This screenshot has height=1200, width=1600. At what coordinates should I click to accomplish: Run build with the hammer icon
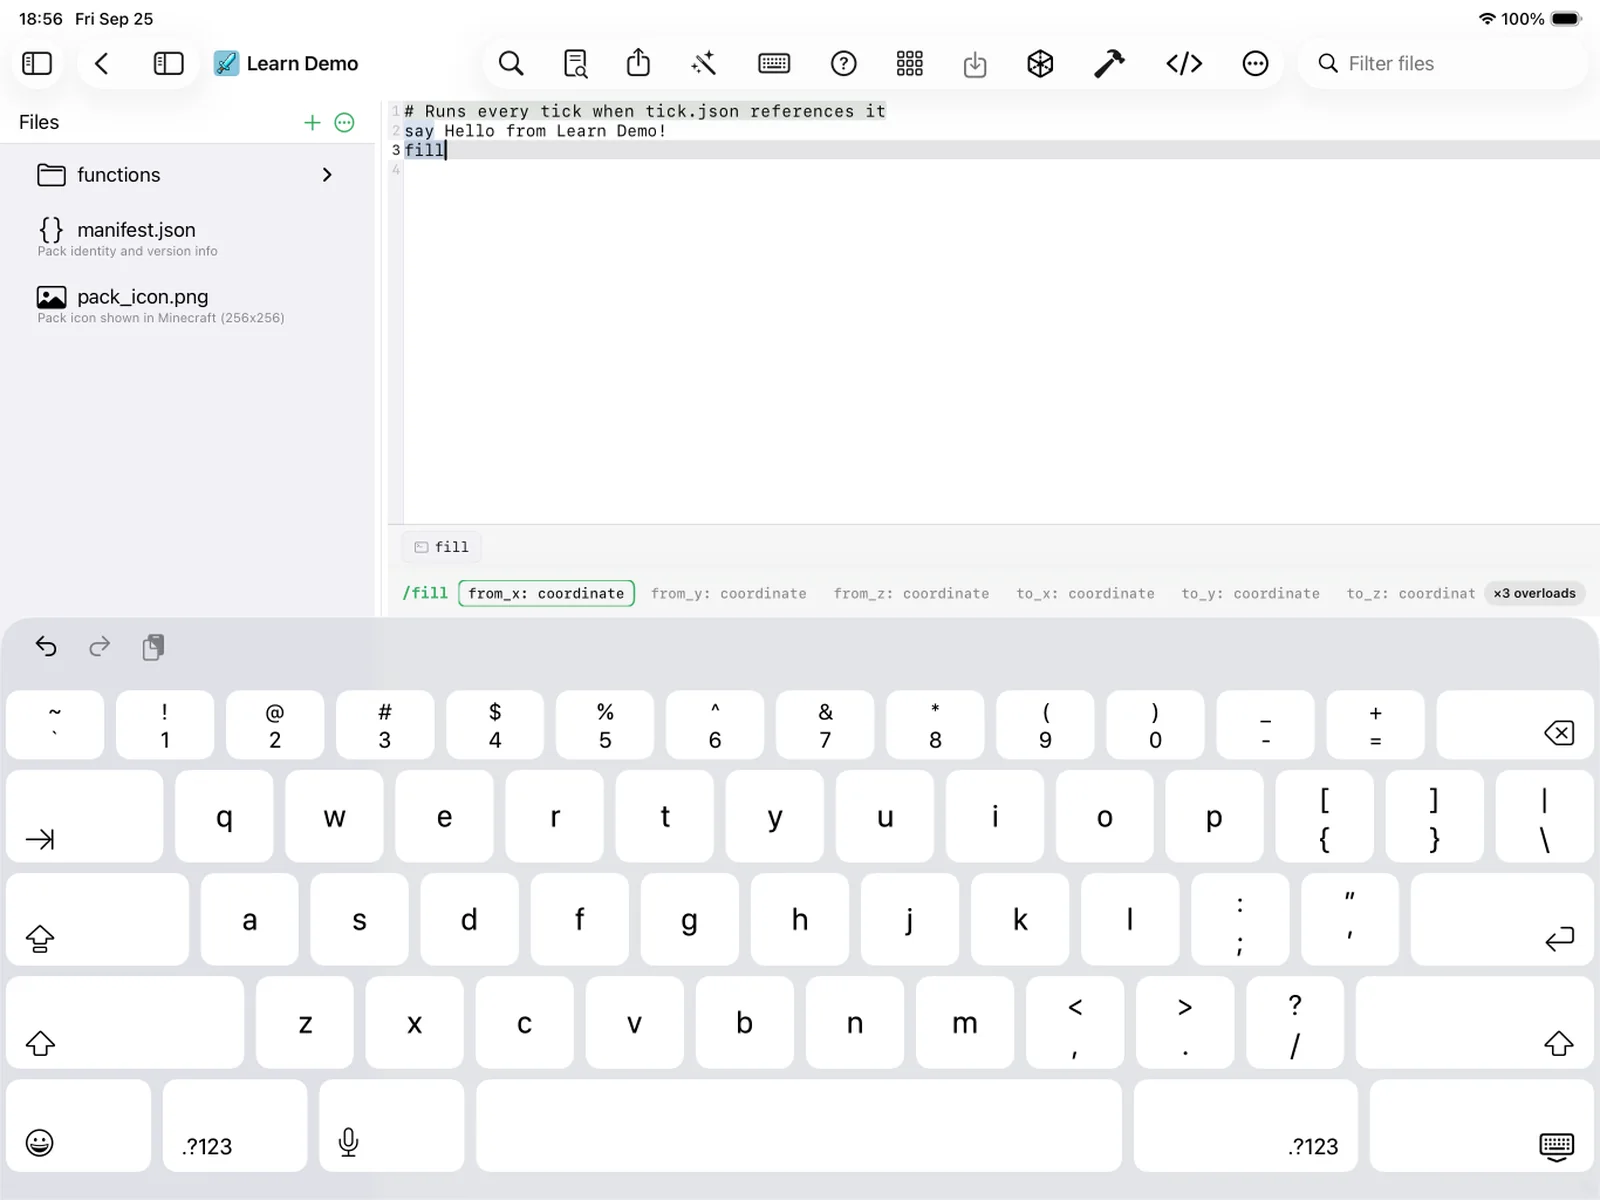click(1109, 64)
